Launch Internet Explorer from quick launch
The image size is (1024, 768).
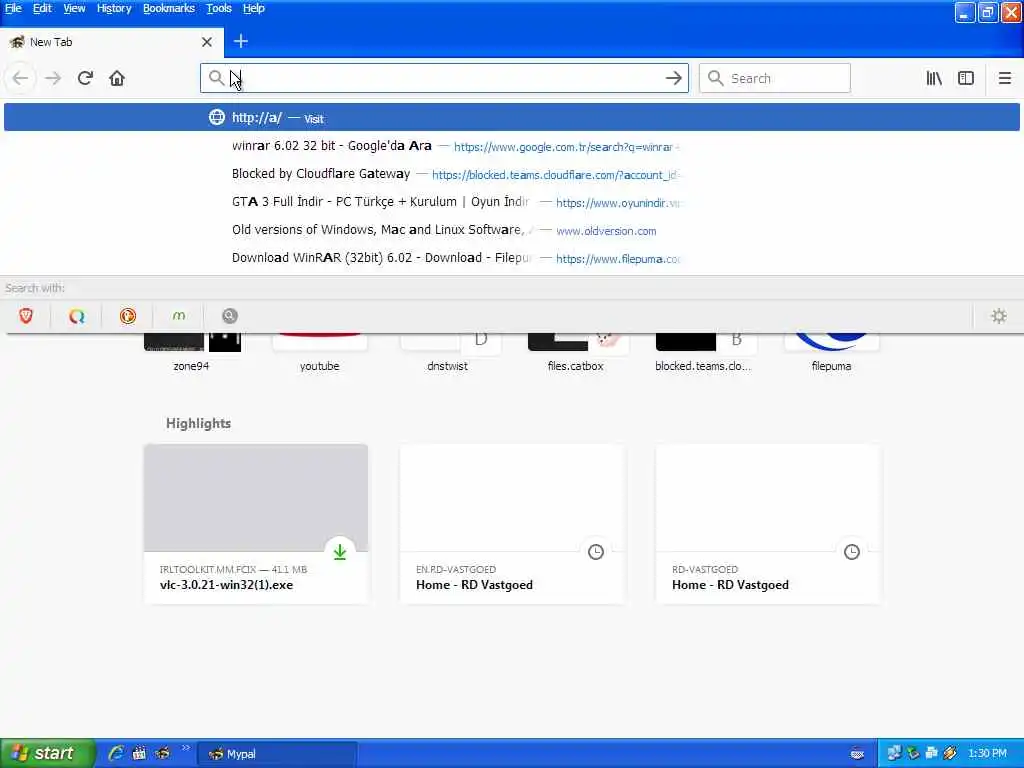click(116, 753)
